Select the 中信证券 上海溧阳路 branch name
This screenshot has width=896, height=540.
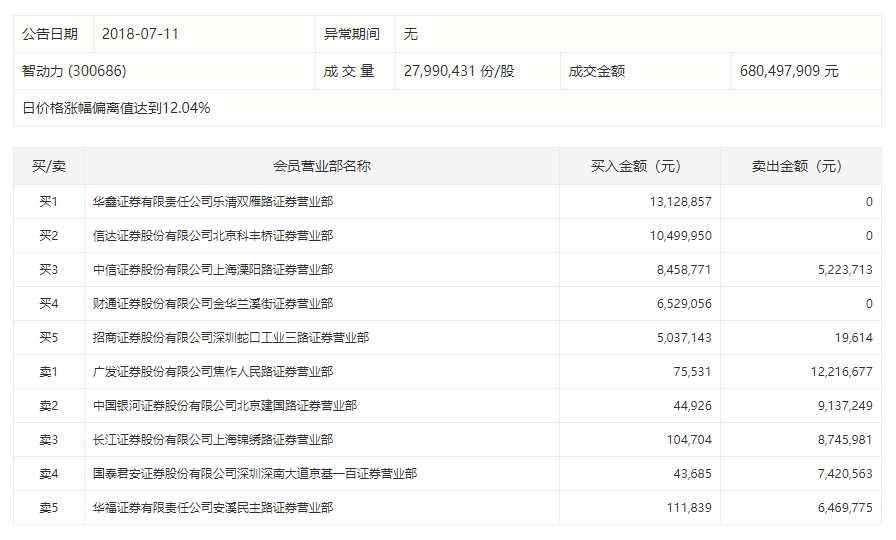pos(212,269)
